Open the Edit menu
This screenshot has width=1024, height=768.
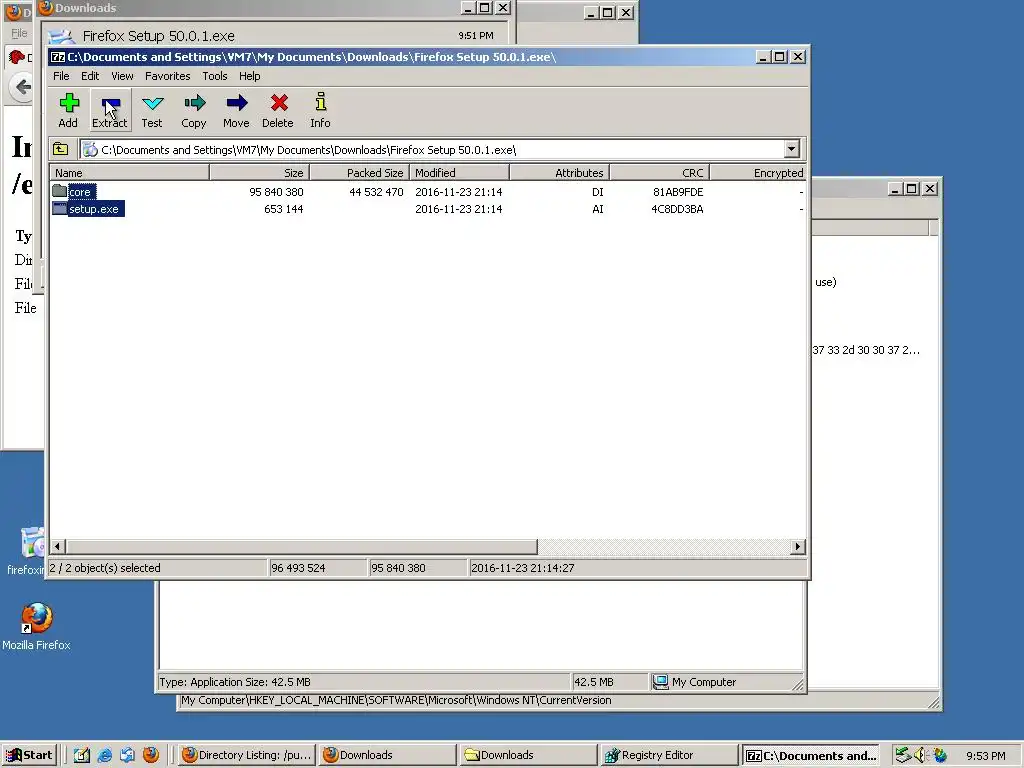pos(90,76)
